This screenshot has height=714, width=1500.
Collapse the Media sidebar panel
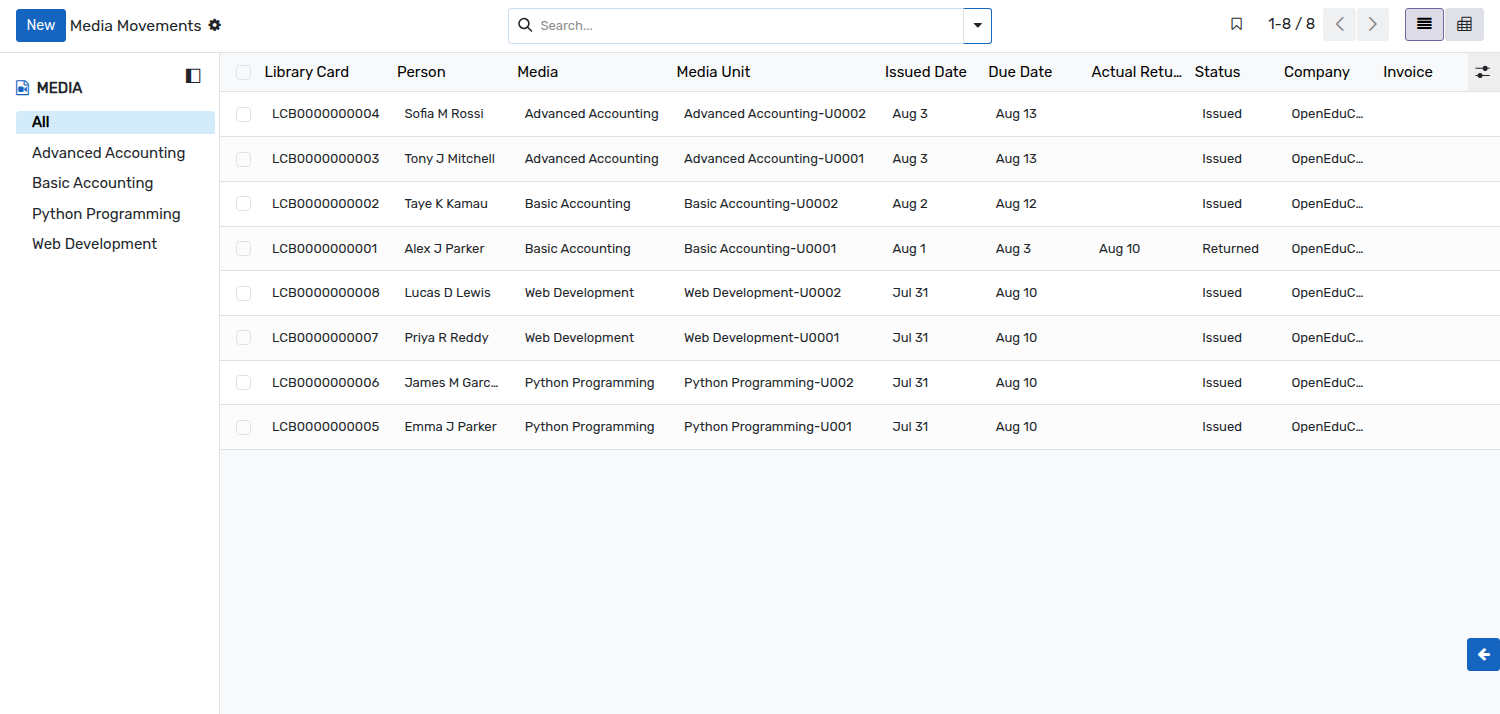[x=193, y=76]
